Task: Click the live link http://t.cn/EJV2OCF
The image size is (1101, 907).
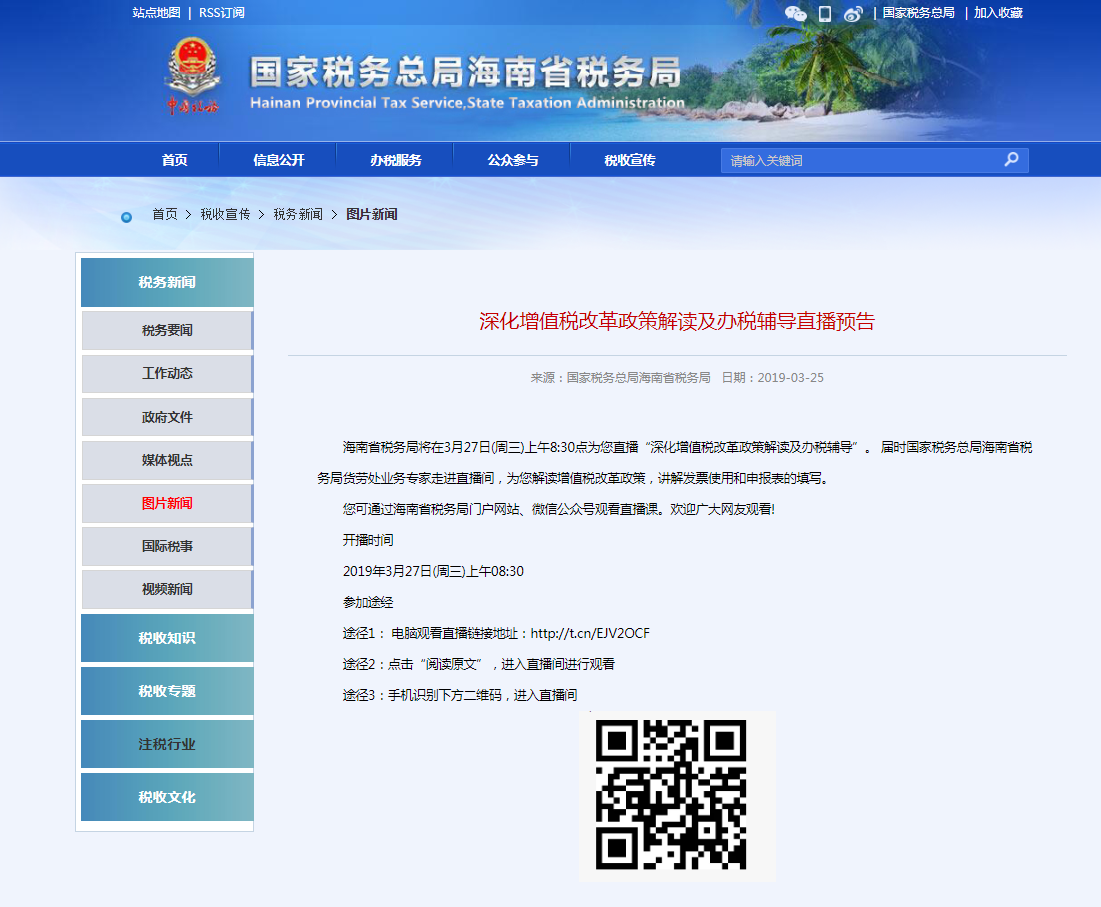Action: [590, 633]
